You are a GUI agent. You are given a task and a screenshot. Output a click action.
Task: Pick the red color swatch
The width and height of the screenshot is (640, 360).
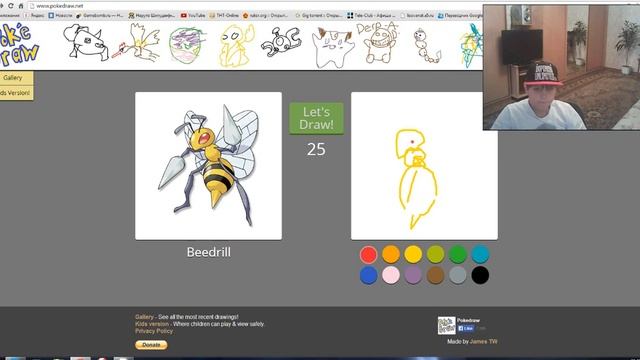pos(369,254)
